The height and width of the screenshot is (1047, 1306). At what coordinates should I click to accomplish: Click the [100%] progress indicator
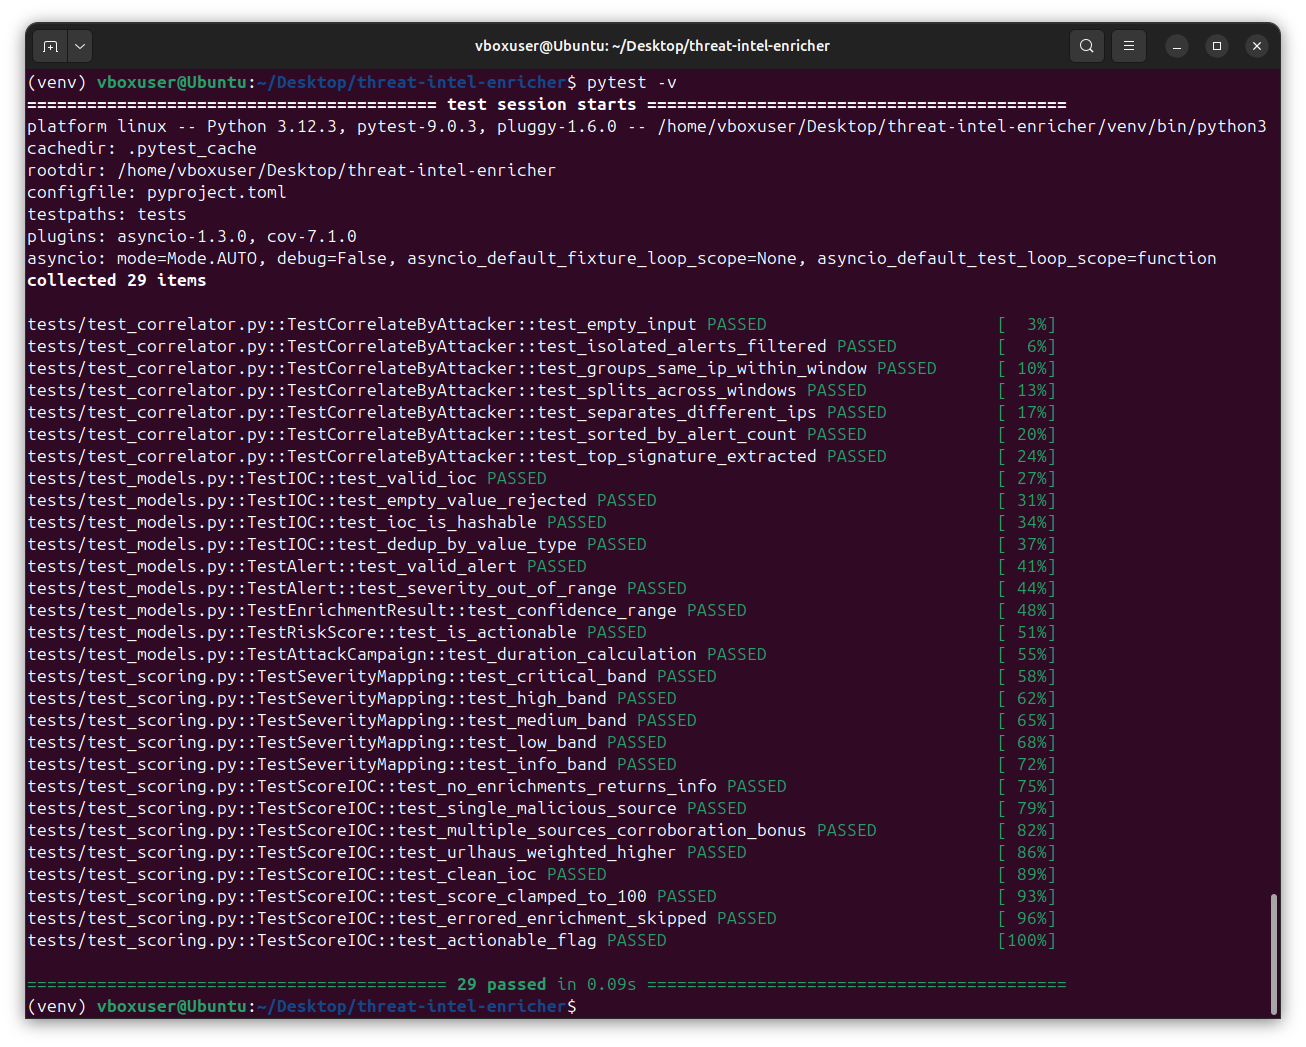1027,940
